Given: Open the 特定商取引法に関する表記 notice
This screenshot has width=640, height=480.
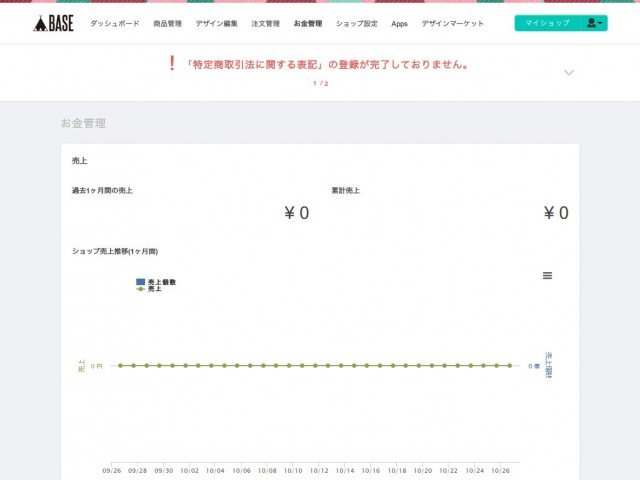Looking at the screenshot, I should coord(327,64).
